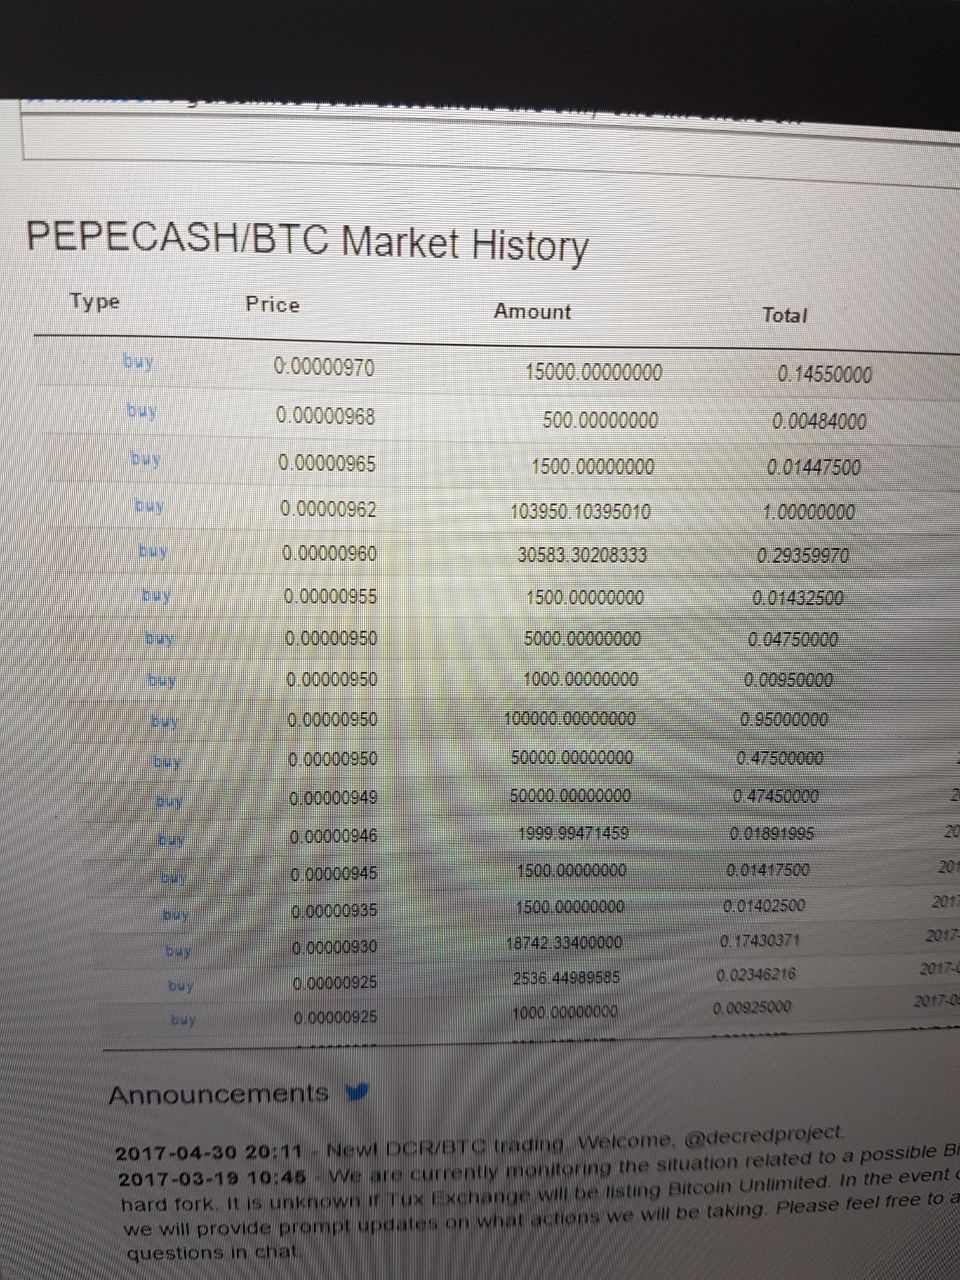Click the amount 100000.00000000
The height and width of the screenshot is (1280, 960).
[573, 718]
